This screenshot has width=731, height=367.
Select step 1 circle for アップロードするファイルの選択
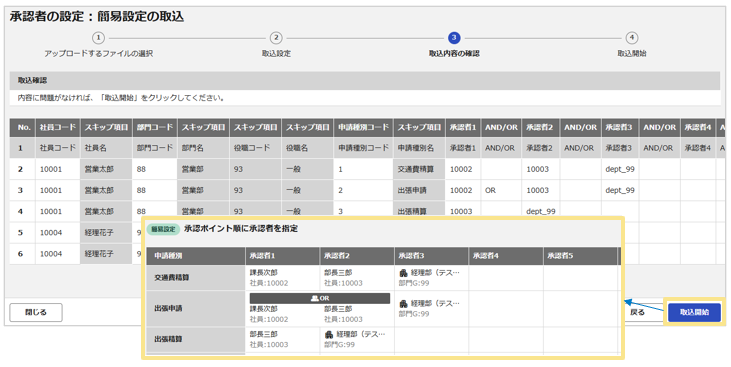[98, 38]
